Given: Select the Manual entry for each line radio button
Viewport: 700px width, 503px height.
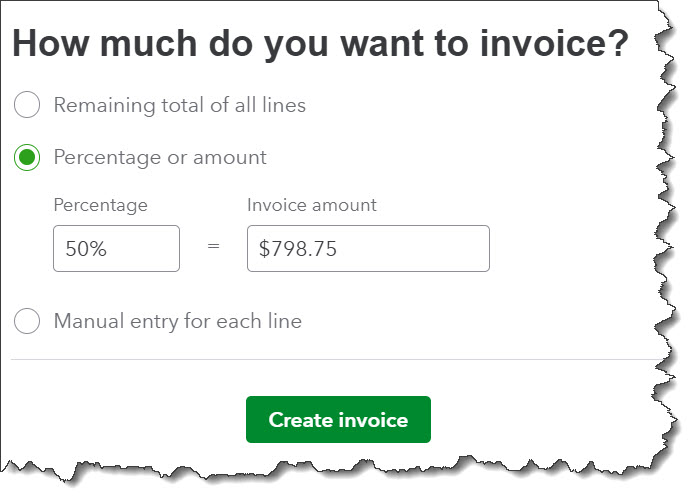Looking at the screenshot, I should (x=27, y=321).
